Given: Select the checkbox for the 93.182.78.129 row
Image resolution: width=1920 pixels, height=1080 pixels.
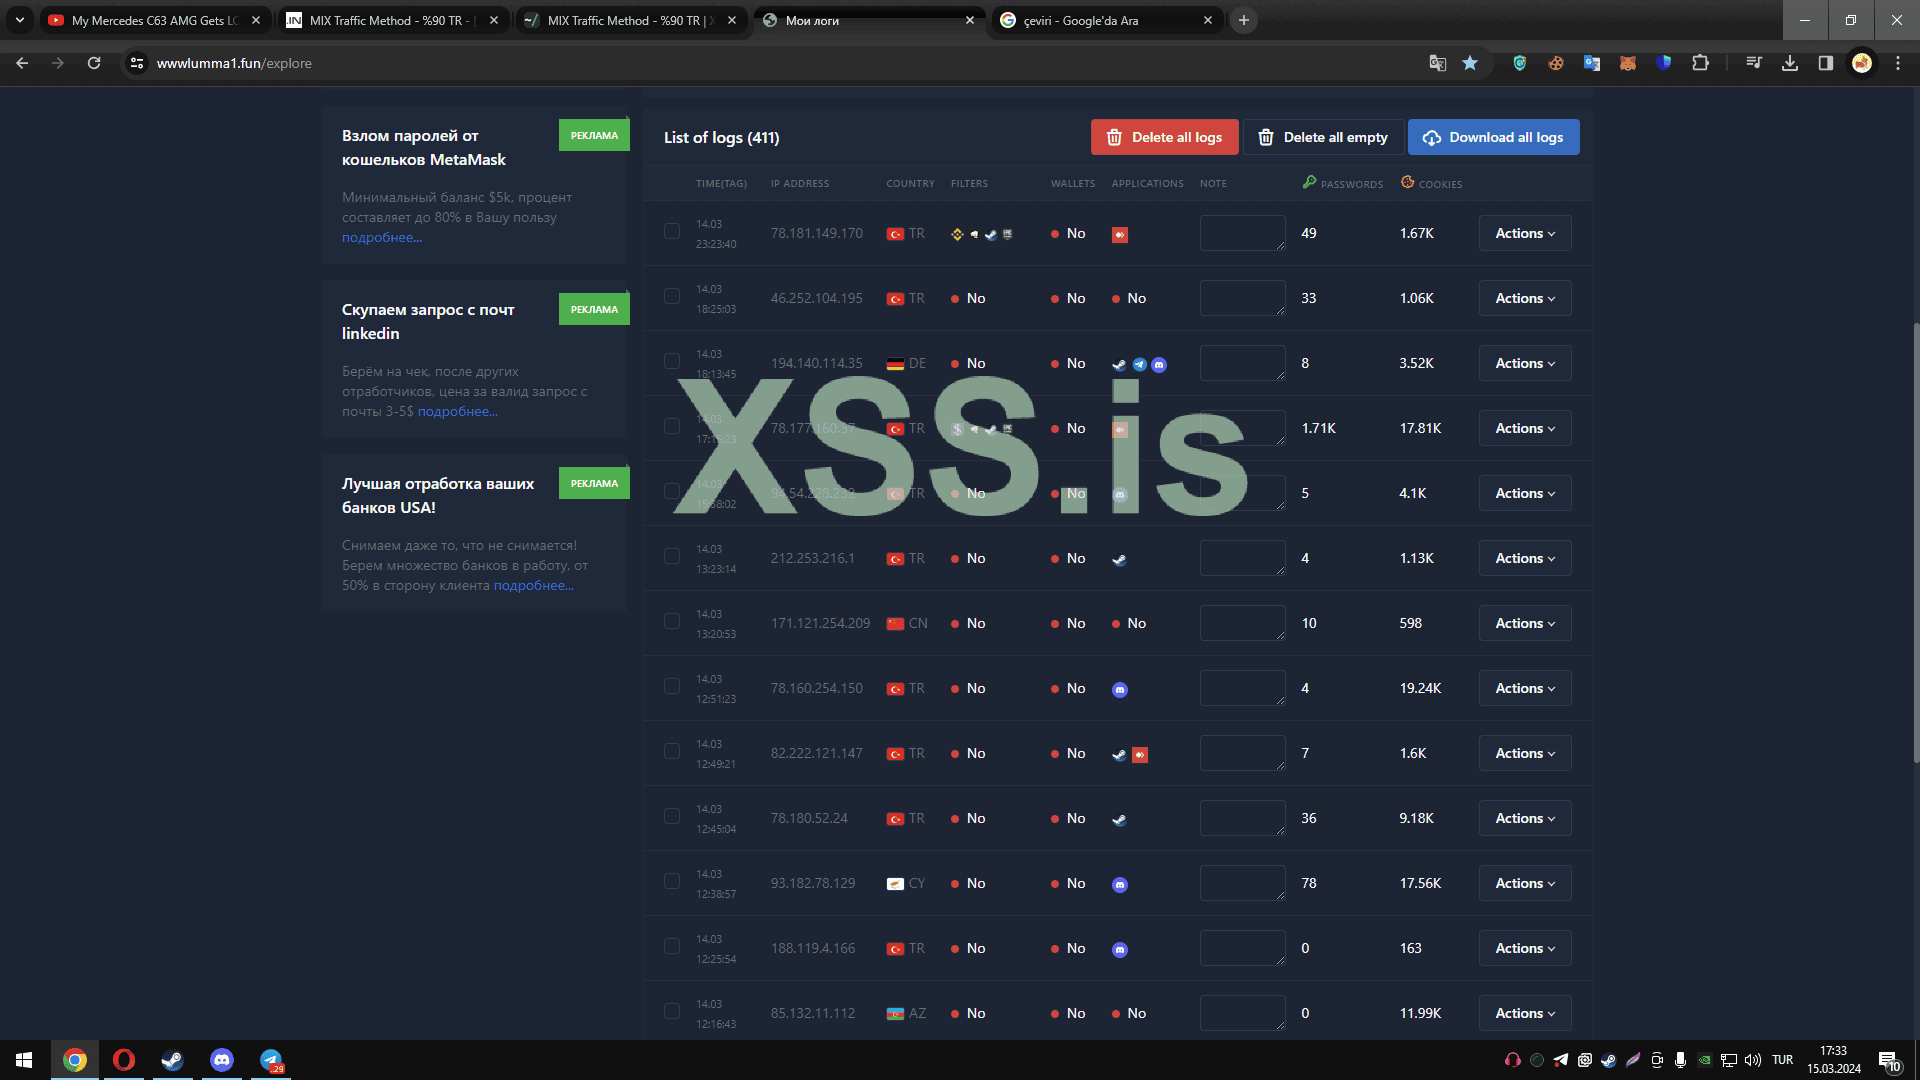Looking at the screenshot, I should pyautogui.click(x=672, y=882).
